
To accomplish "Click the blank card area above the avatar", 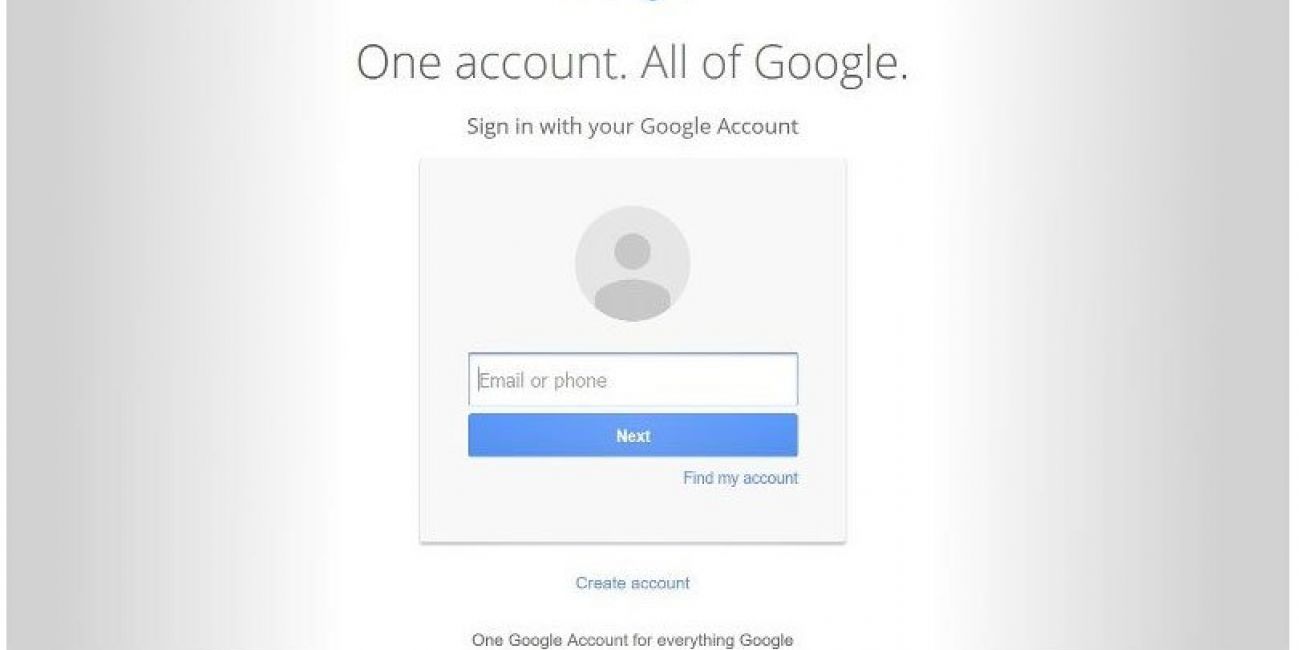I will (633, 181).
